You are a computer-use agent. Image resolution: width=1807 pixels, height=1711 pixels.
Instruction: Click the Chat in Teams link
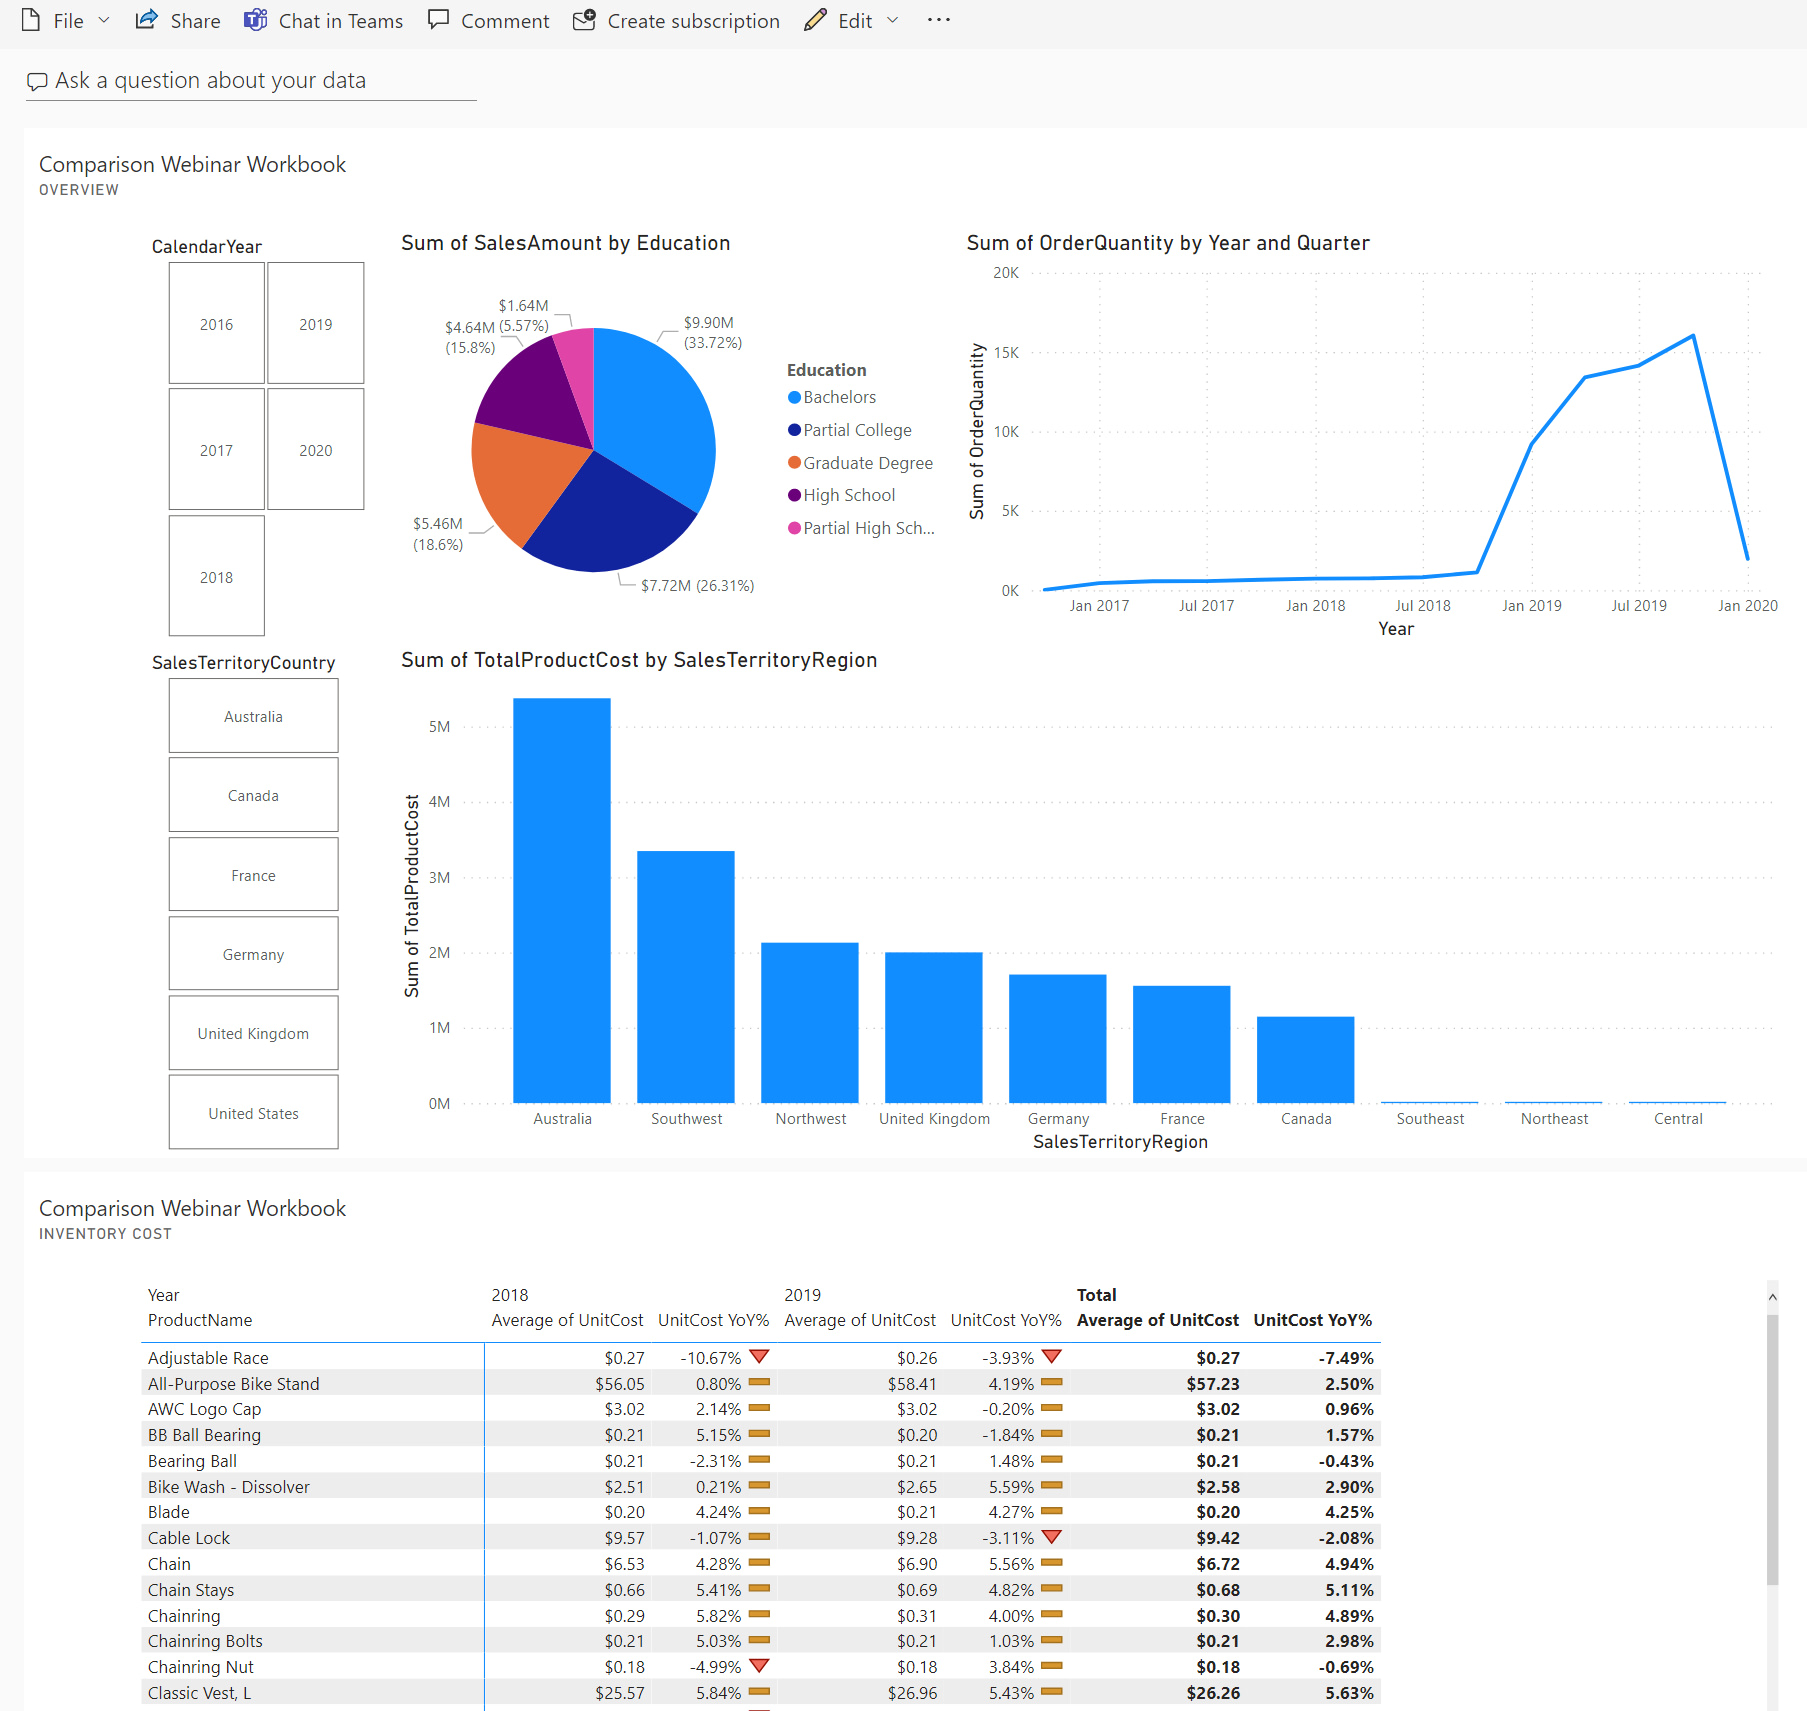(x=340, y=20)
